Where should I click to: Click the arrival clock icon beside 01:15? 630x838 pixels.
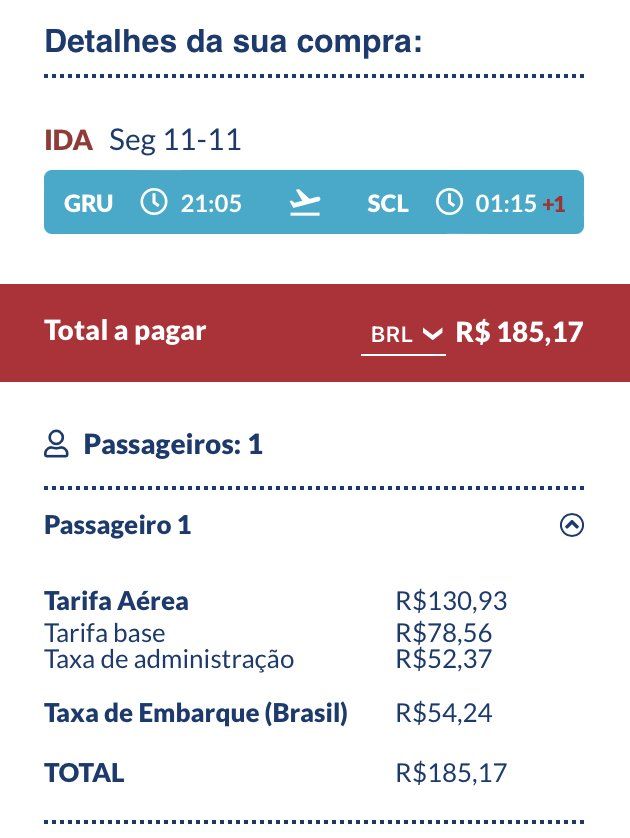point(449,203)
